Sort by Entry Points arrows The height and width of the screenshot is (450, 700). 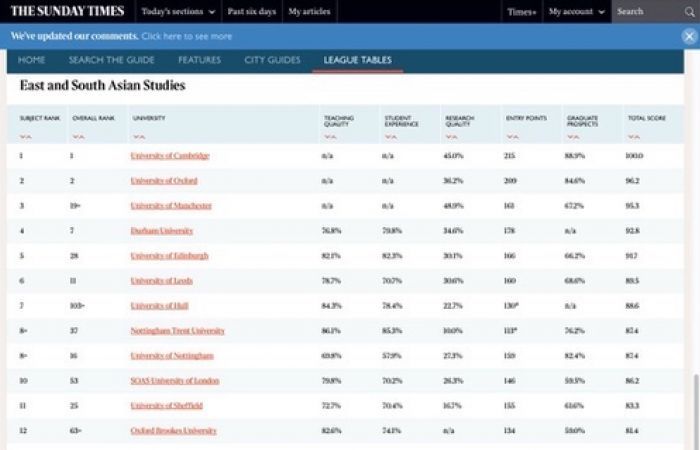coord(512,136)
